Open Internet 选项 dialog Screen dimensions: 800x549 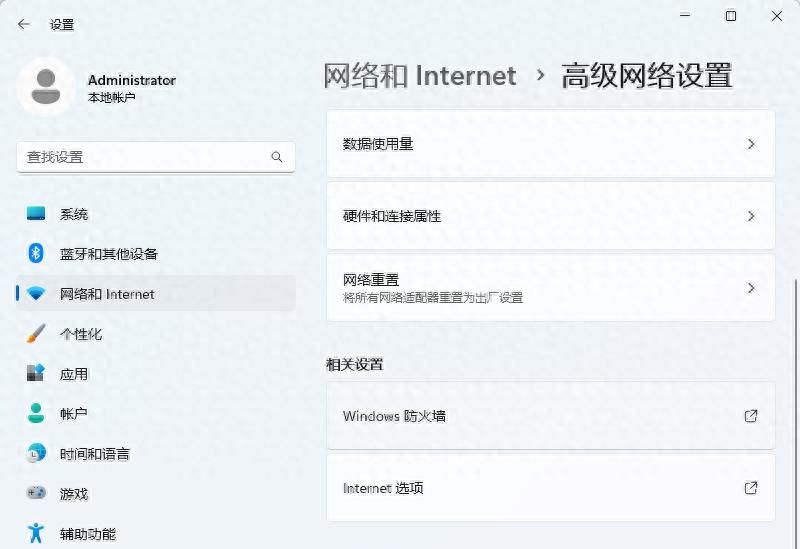(551, 488)
